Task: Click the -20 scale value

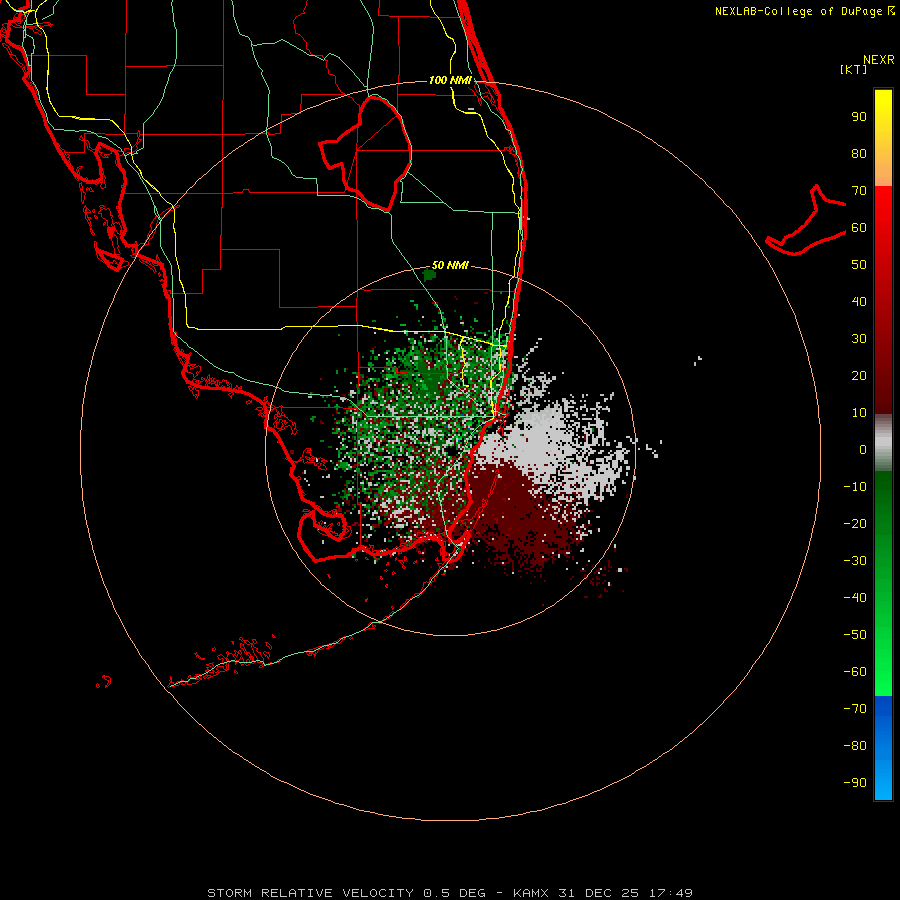Action: (x=855, y=523)
